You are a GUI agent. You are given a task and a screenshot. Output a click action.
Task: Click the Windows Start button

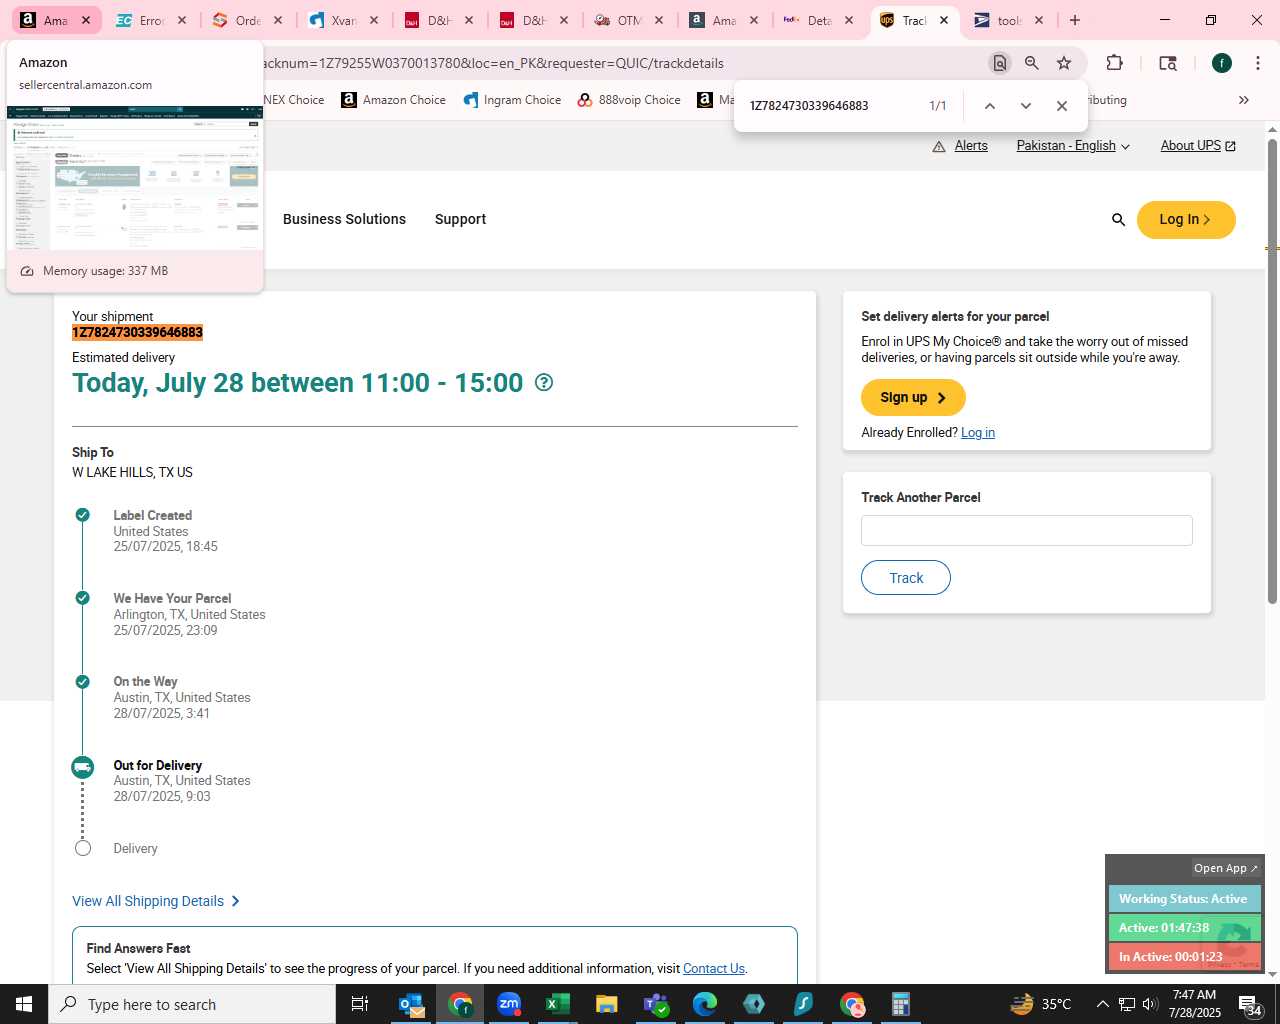(x=24, y=1004)
